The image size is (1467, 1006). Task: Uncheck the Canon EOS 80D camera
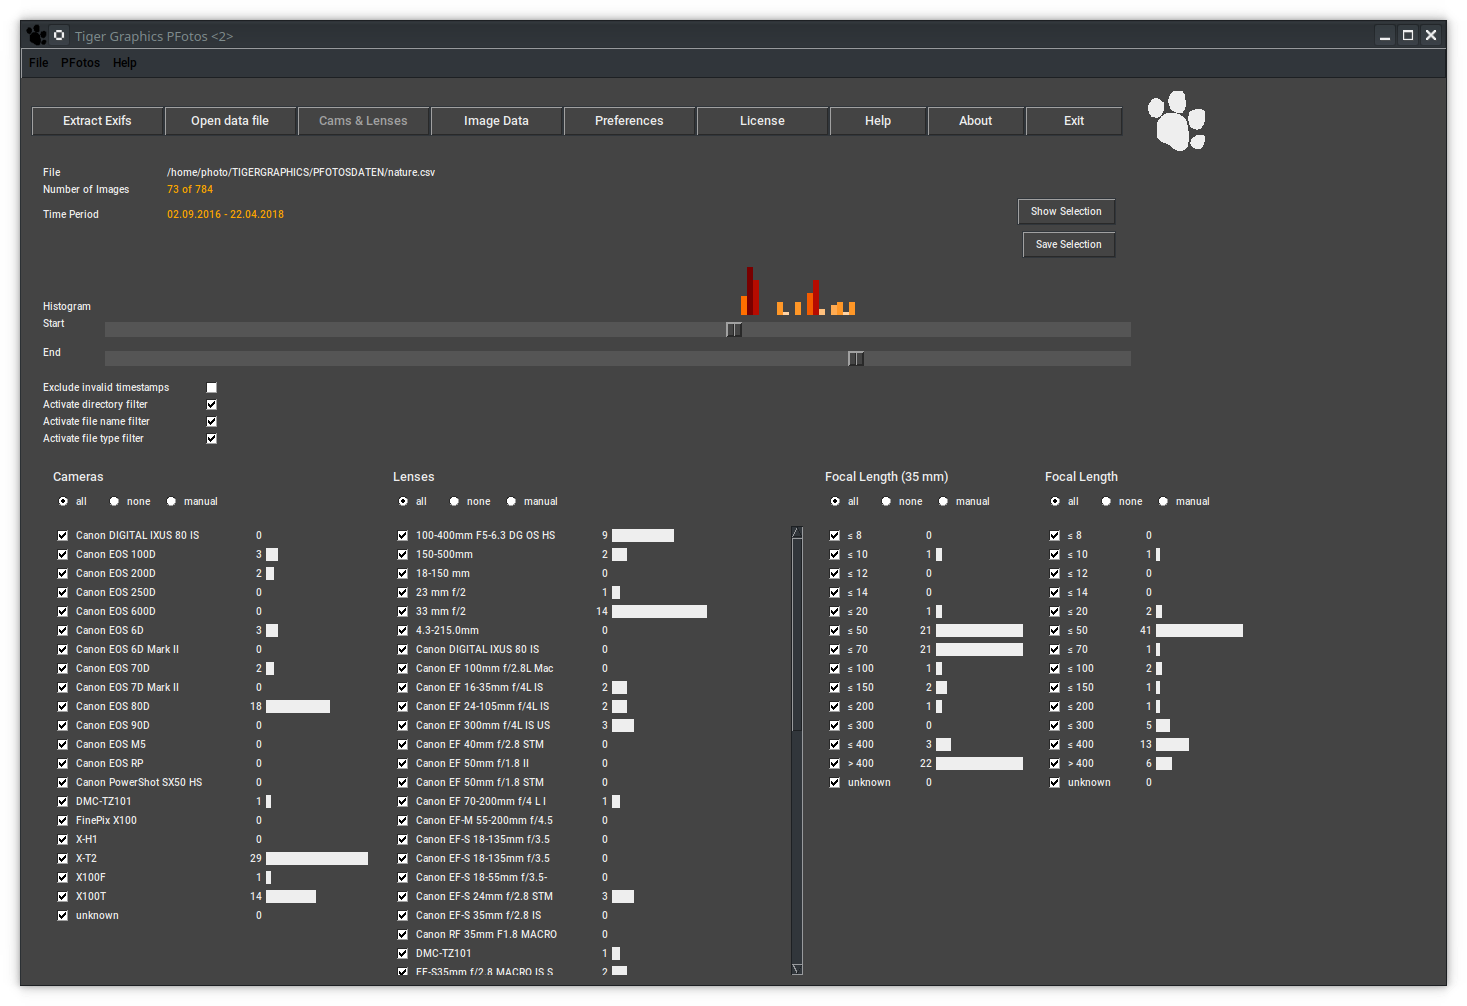tap(63, 707)
